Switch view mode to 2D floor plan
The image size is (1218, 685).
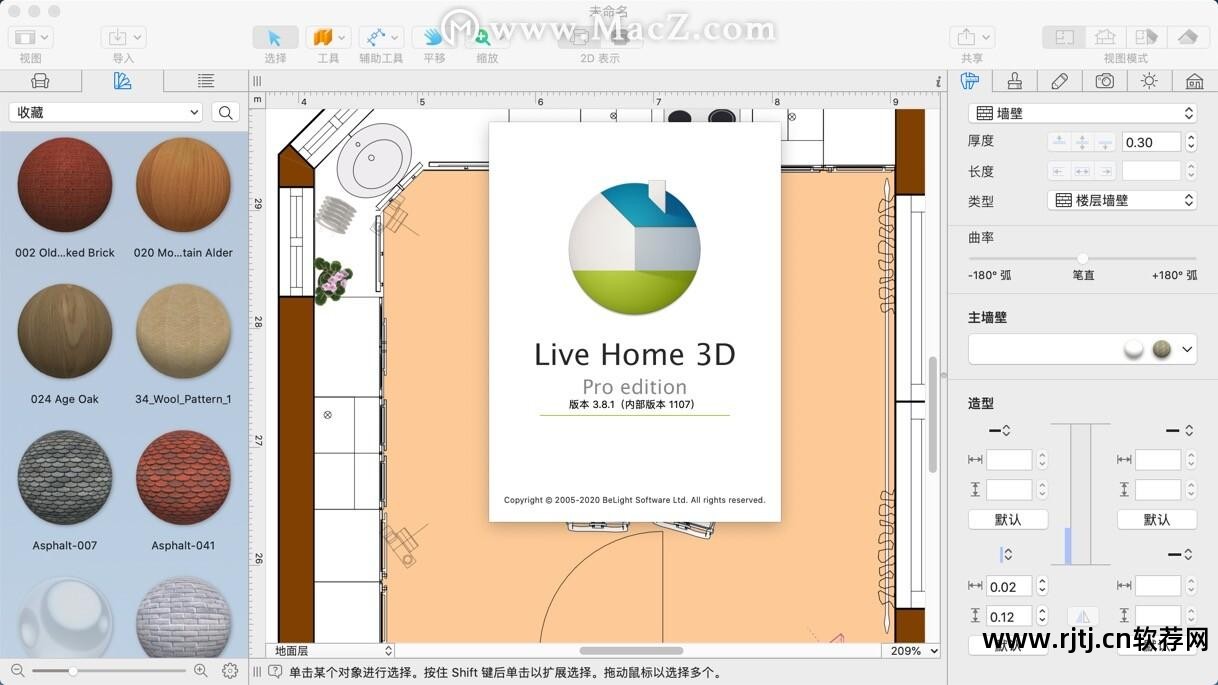coord(1064,38)
